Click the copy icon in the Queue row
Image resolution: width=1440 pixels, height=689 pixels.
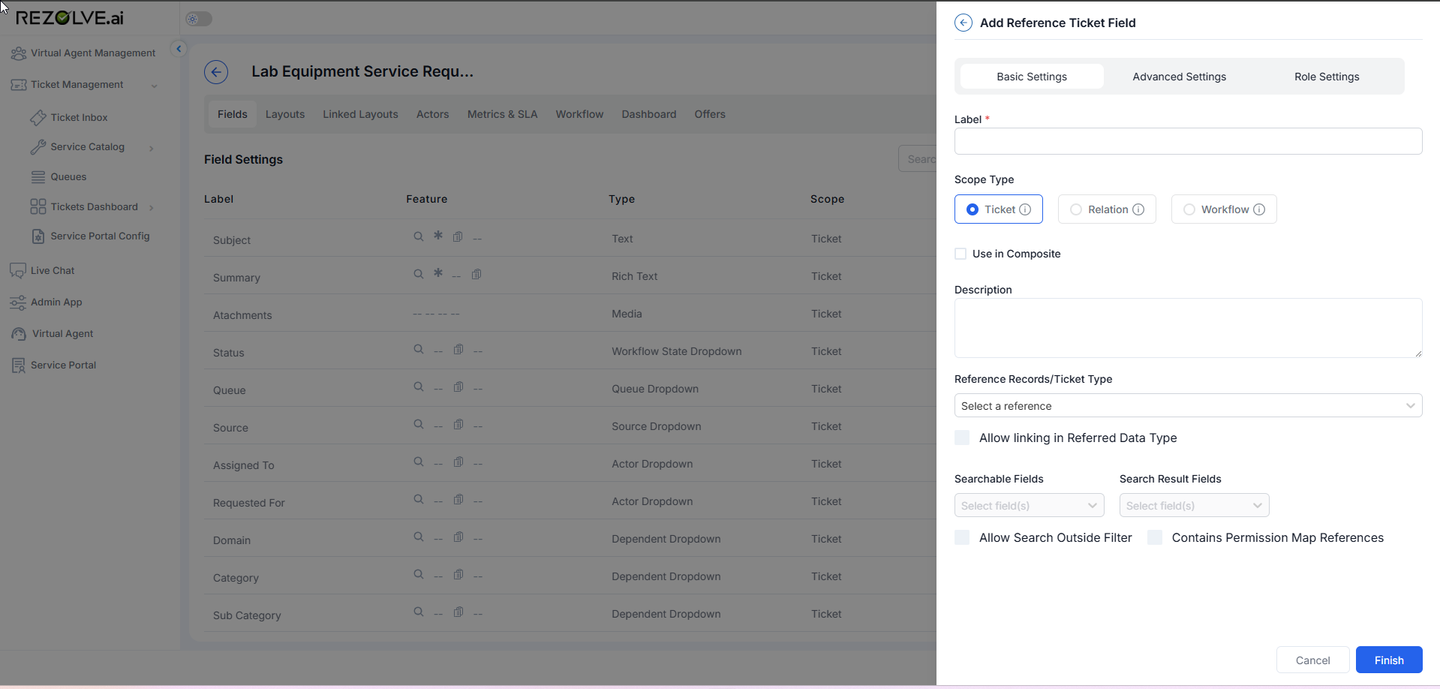tap(458, 387)
